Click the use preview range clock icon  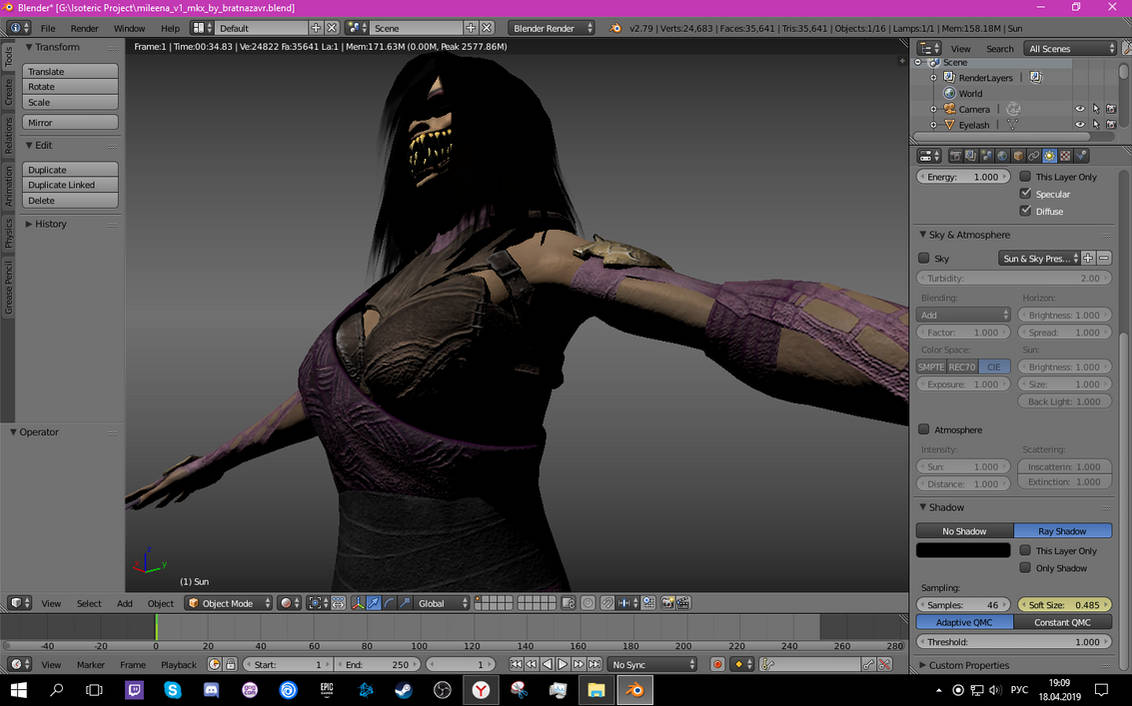click(x=214, y=664)
